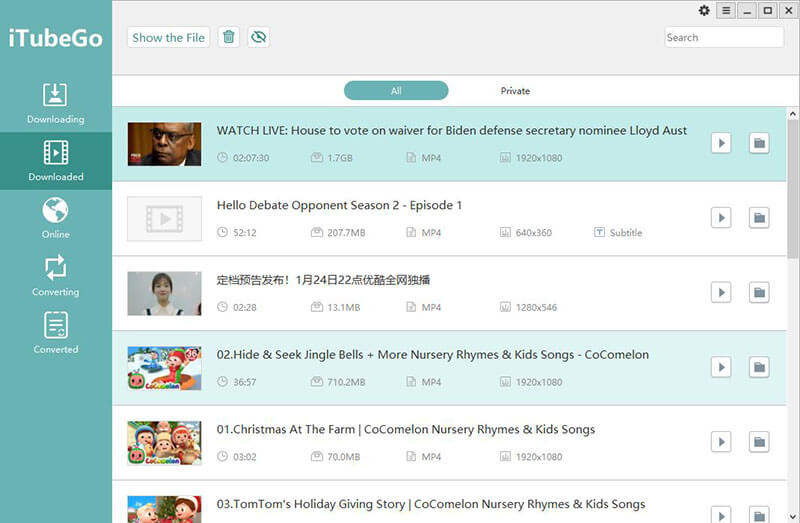The height and width of the screenshot is (523, 800).
Task: Click the placeholder thumbnail of Hello Debate Opponent
Action: [164, 218]
